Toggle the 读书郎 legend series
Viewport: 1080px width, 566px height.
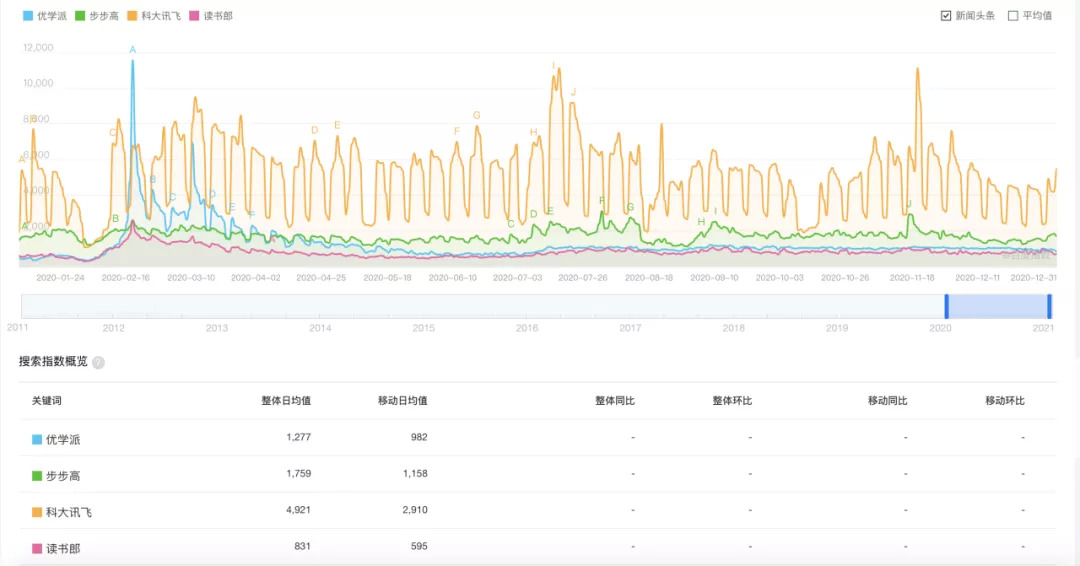tap(211, 16)
